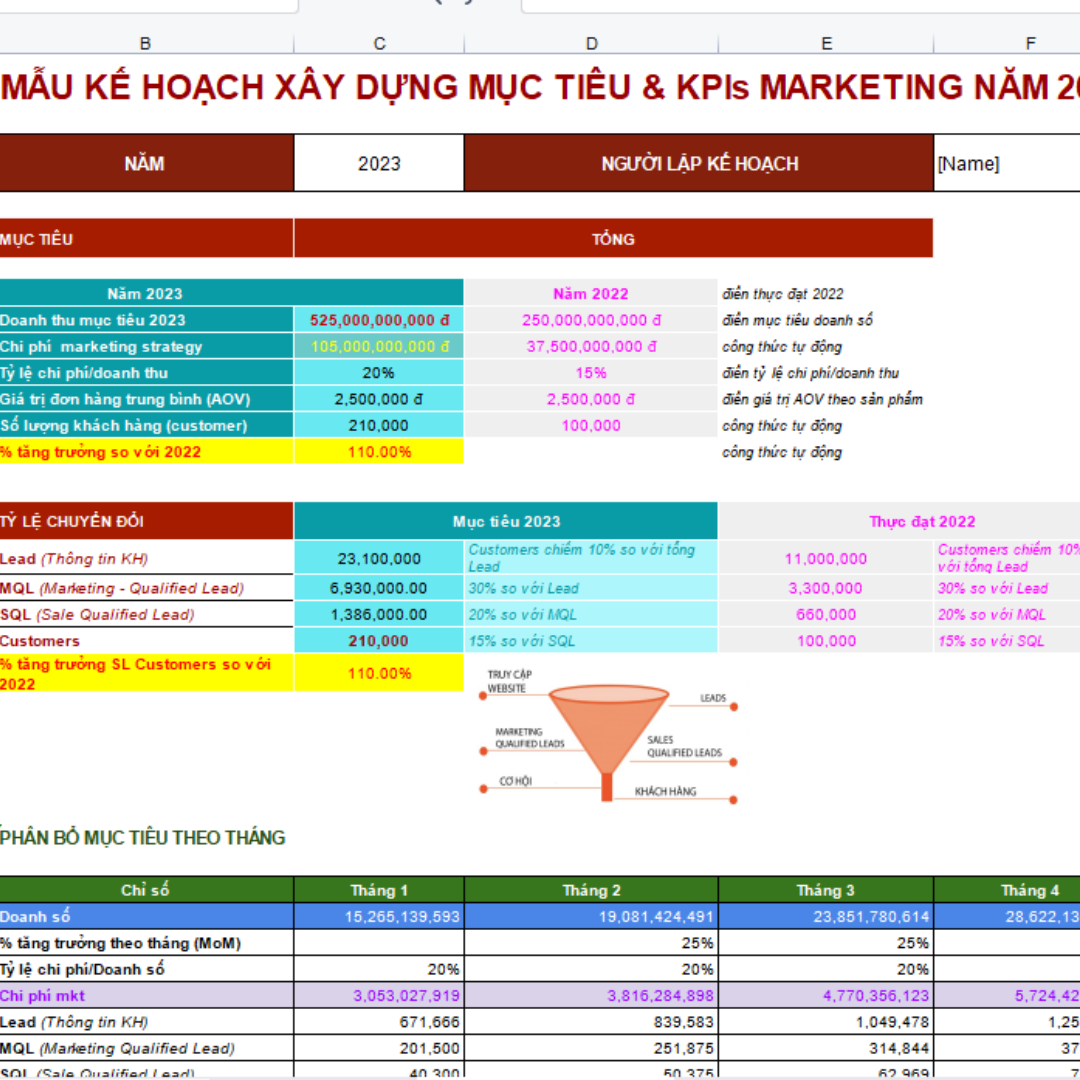Click the purple 'Chi phí mkt' row label
The image size is (1080, 1080).
click(x=146, y=995)
